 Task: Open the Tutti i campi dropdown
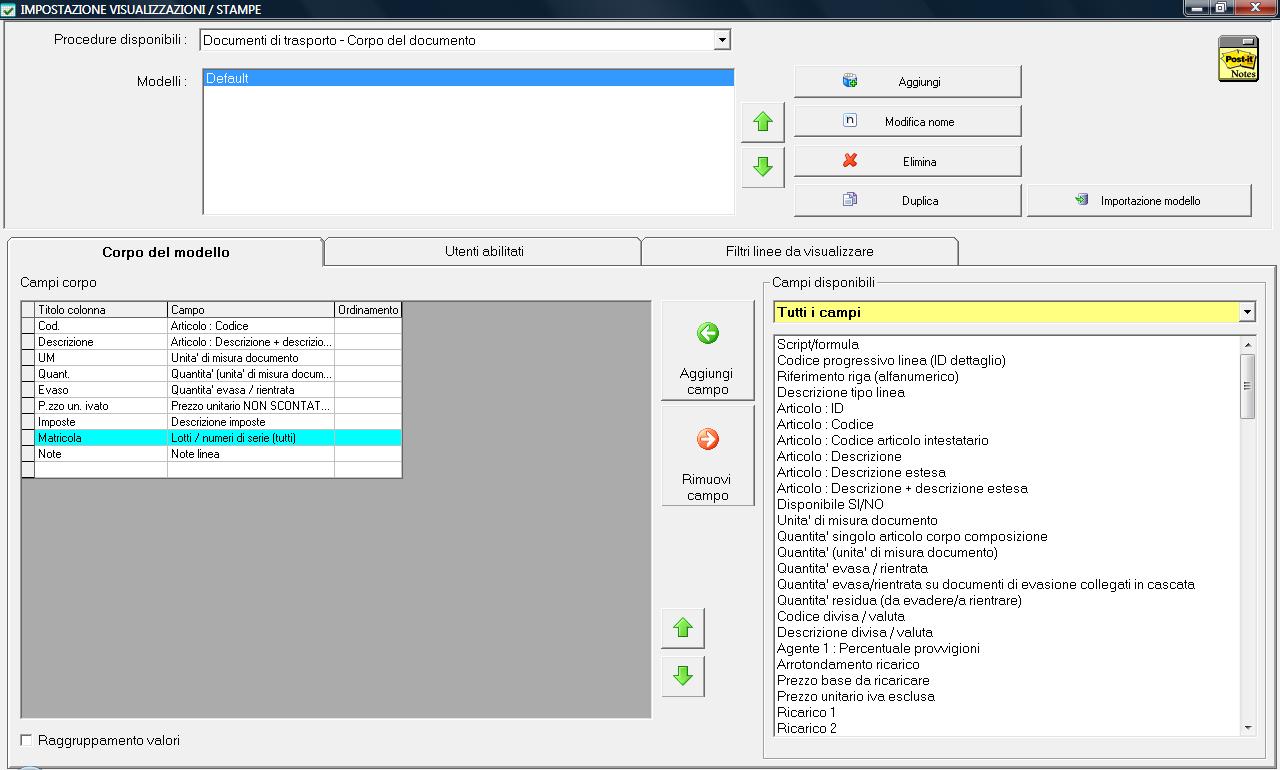[x=1247, y=312]
